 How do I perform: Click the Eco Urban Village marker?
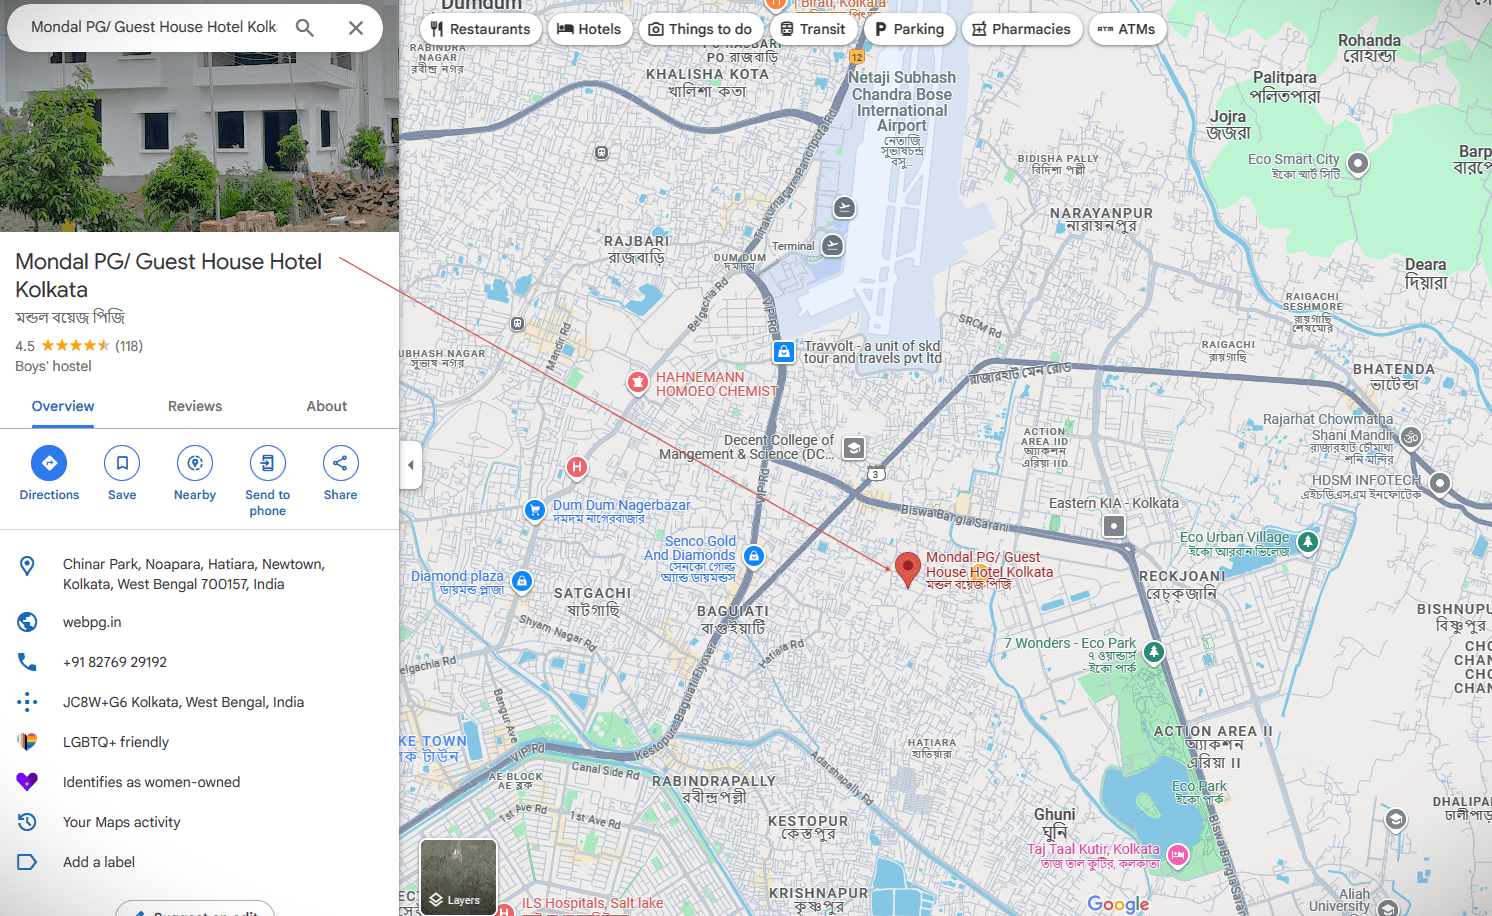1307,542
